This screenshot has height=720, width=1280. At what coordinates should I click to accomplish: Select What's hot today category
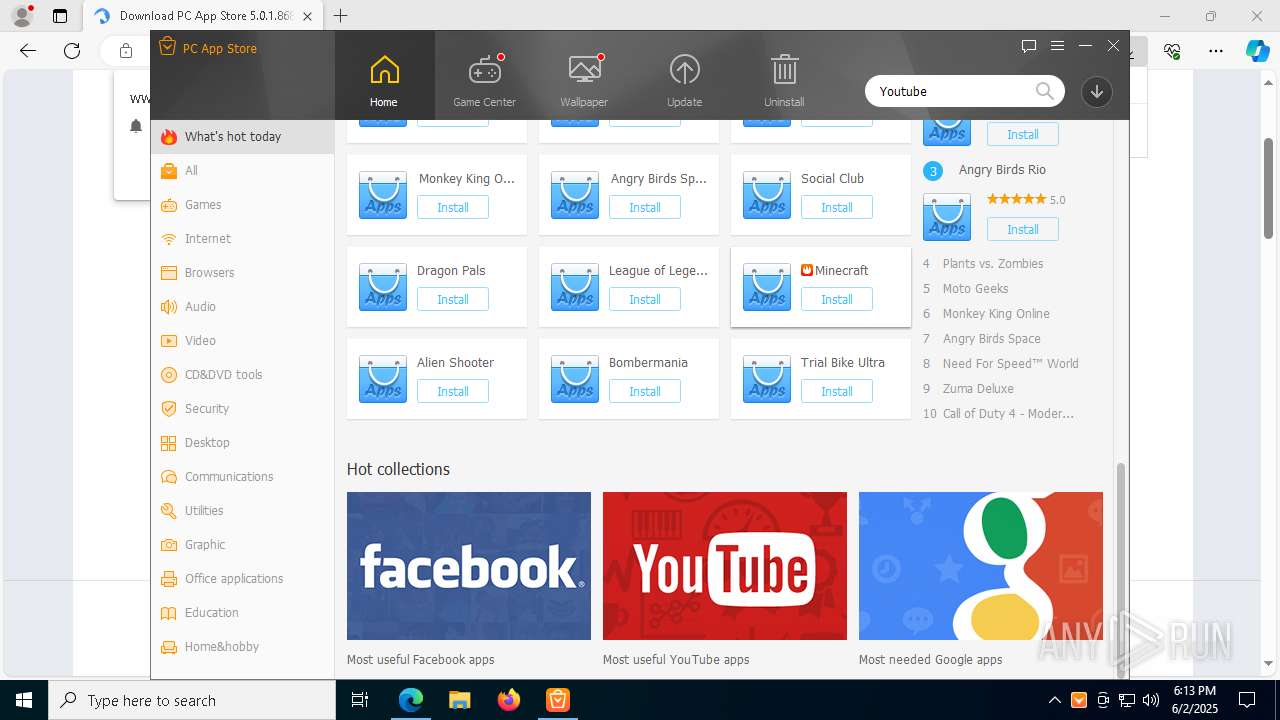tap(243, 137)
